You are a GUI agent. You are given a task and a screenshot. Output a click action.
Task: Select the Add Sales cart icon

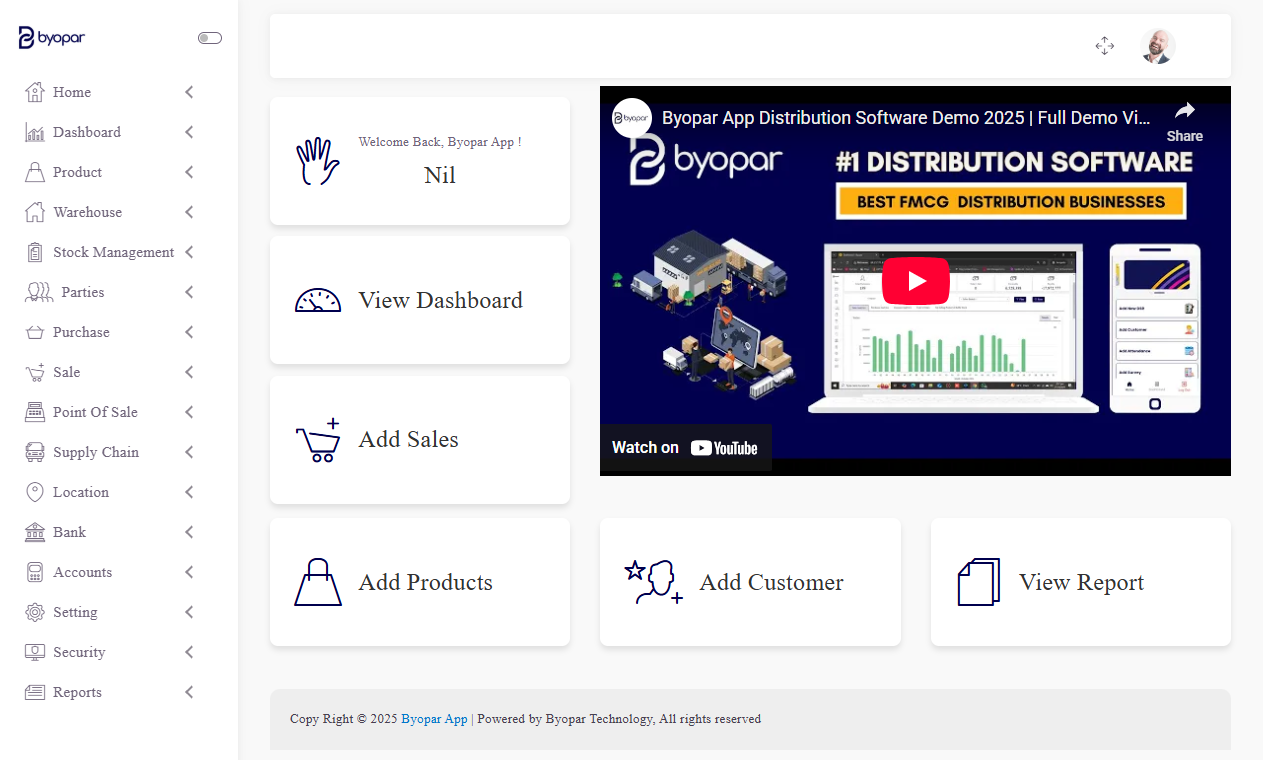tap(318, 440)
